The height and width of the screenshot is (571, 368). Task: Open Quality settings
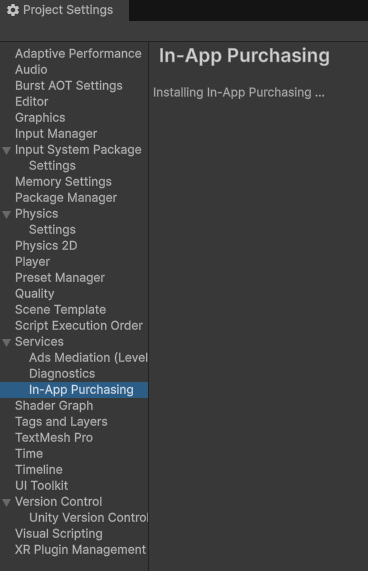(x=35, y=294)
